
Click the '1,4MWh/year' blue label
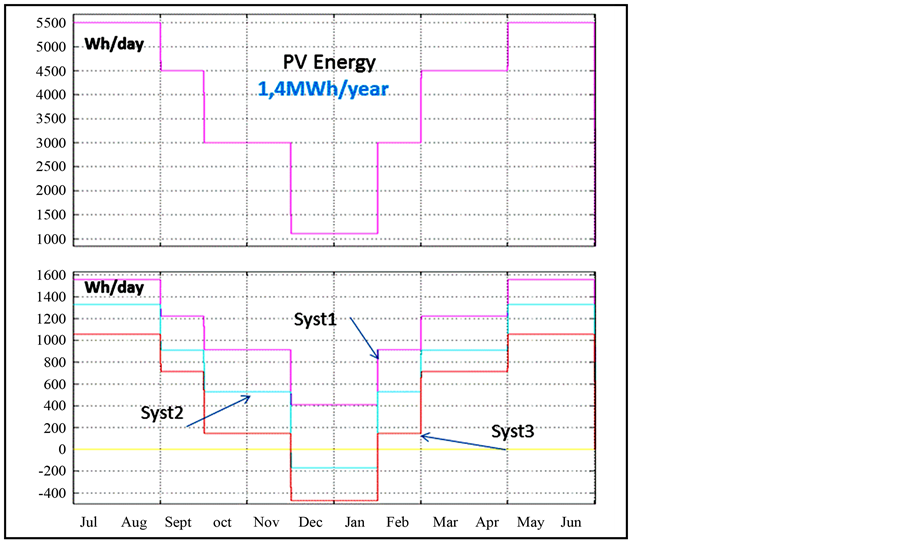tap(323, 89)
